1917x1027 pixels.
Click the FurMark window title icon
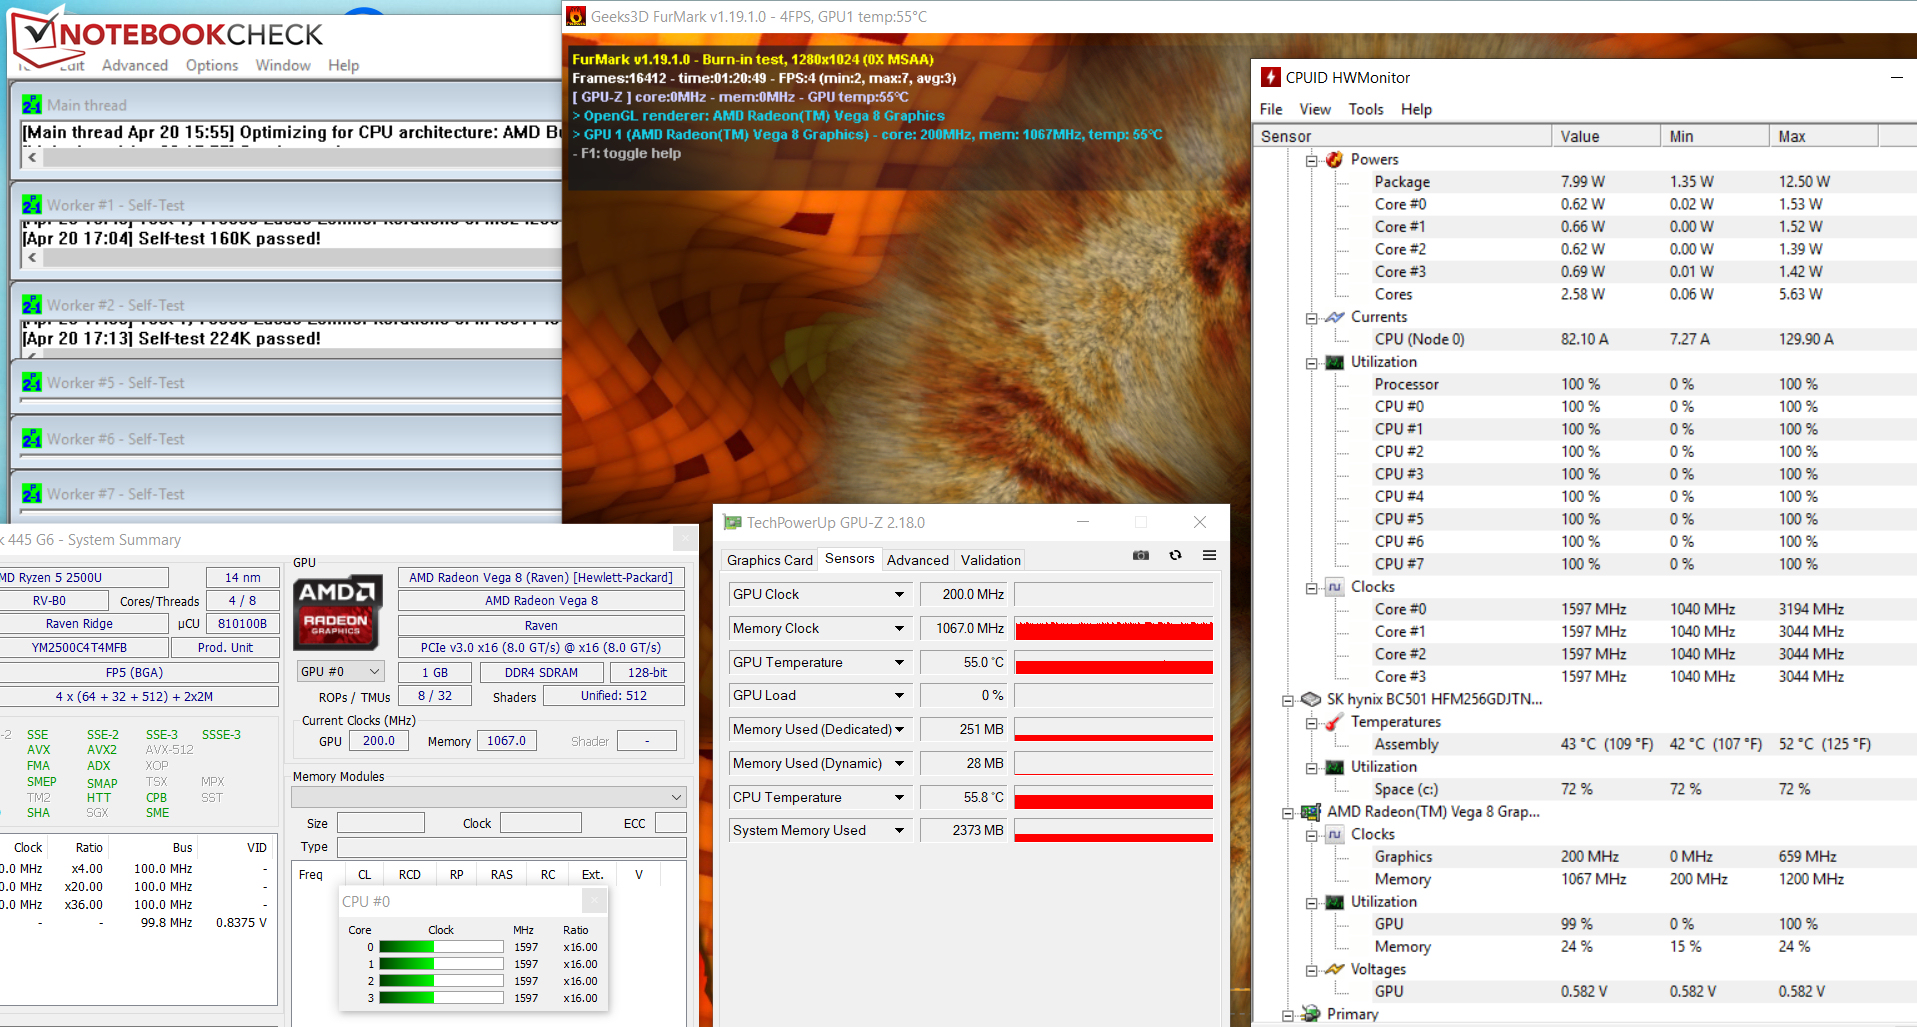click(576, 16)
